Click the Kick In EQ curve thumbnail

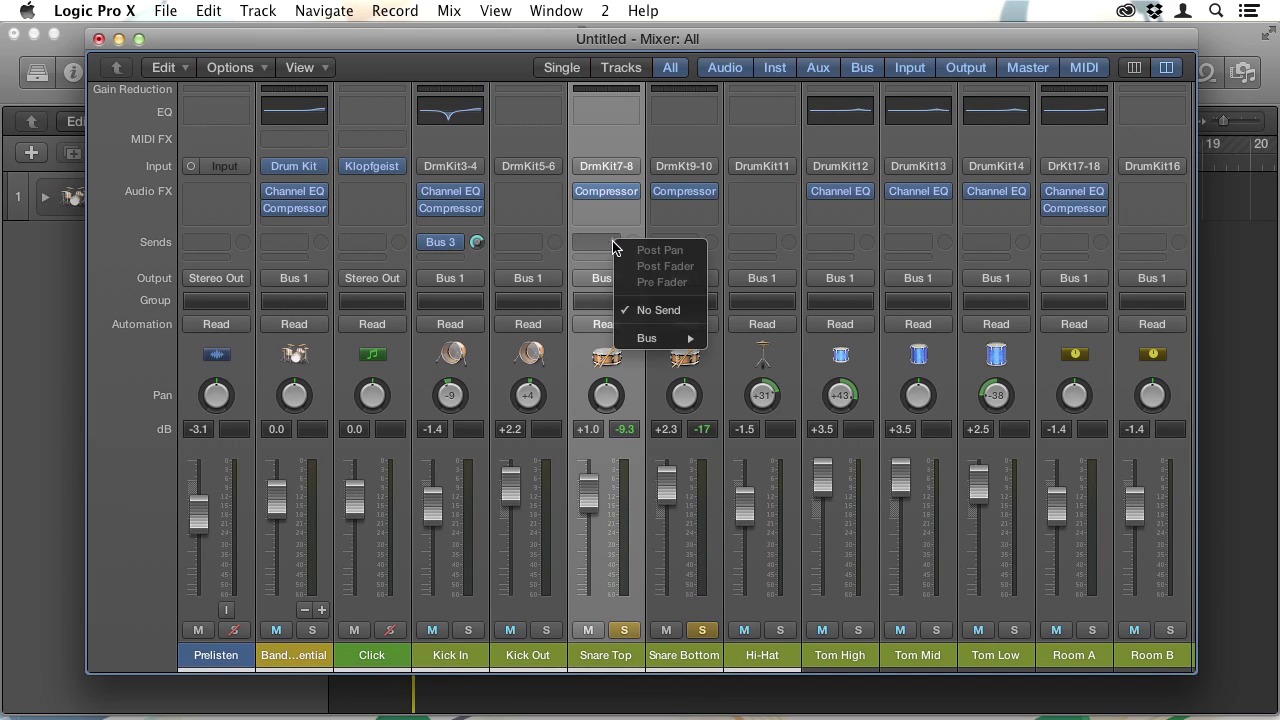(x=450, y=111)
